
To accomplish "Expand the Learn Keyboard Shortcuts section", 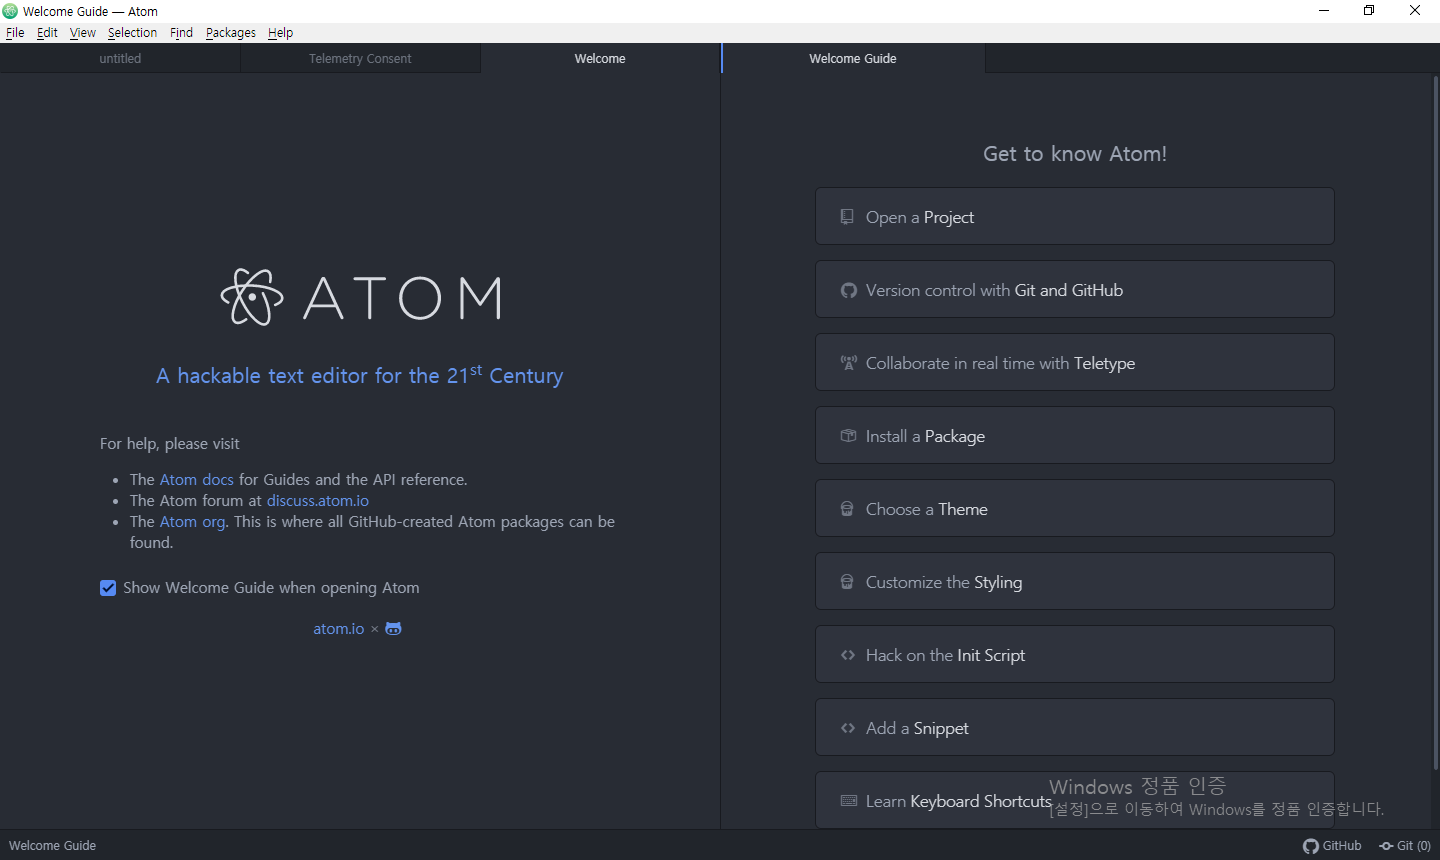I will 1074,800.
